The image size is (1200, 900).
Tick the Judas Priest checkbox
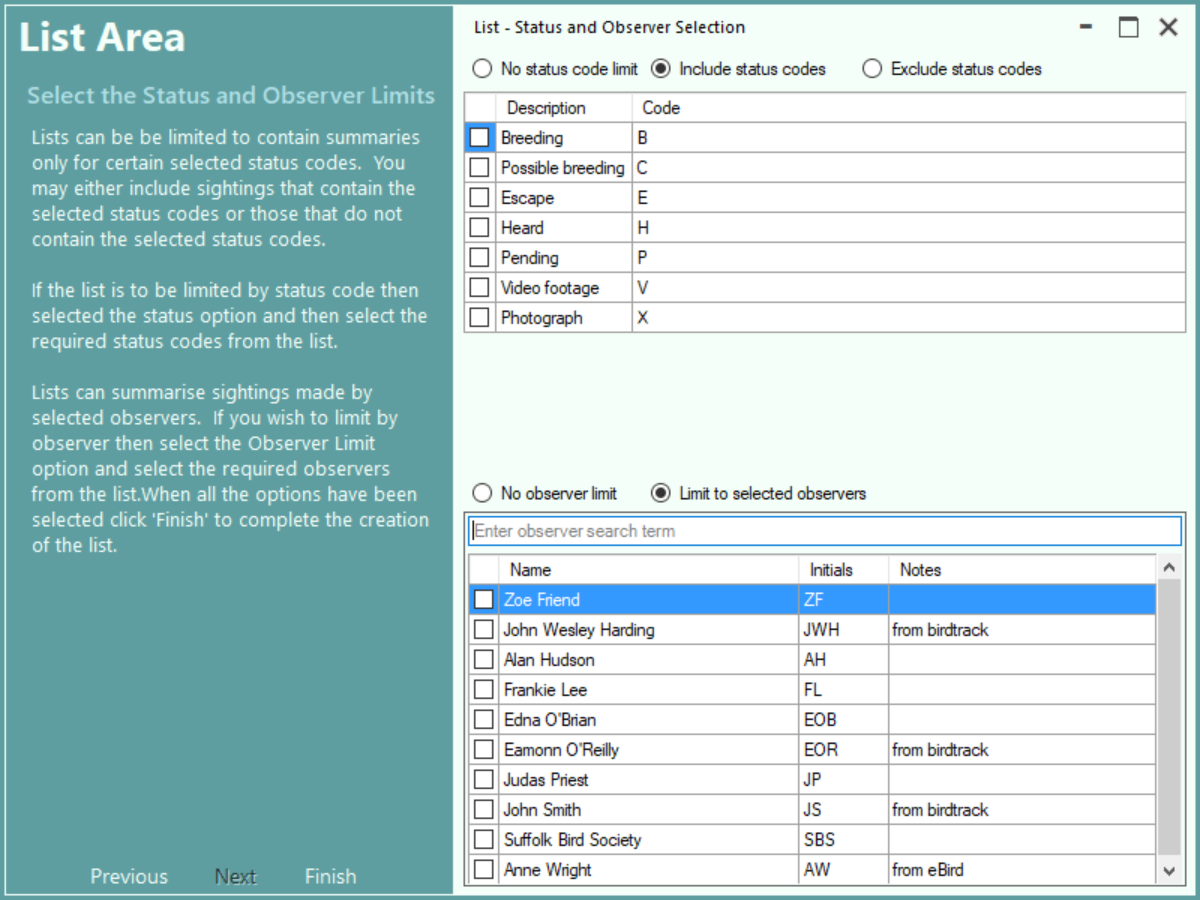484,780
